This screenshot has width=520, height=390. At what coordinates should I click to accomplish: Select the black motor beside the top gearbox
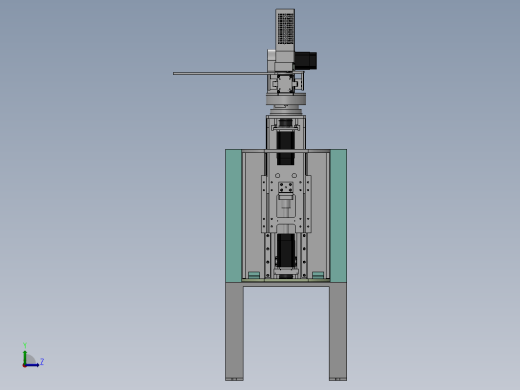tap(305, 60)
